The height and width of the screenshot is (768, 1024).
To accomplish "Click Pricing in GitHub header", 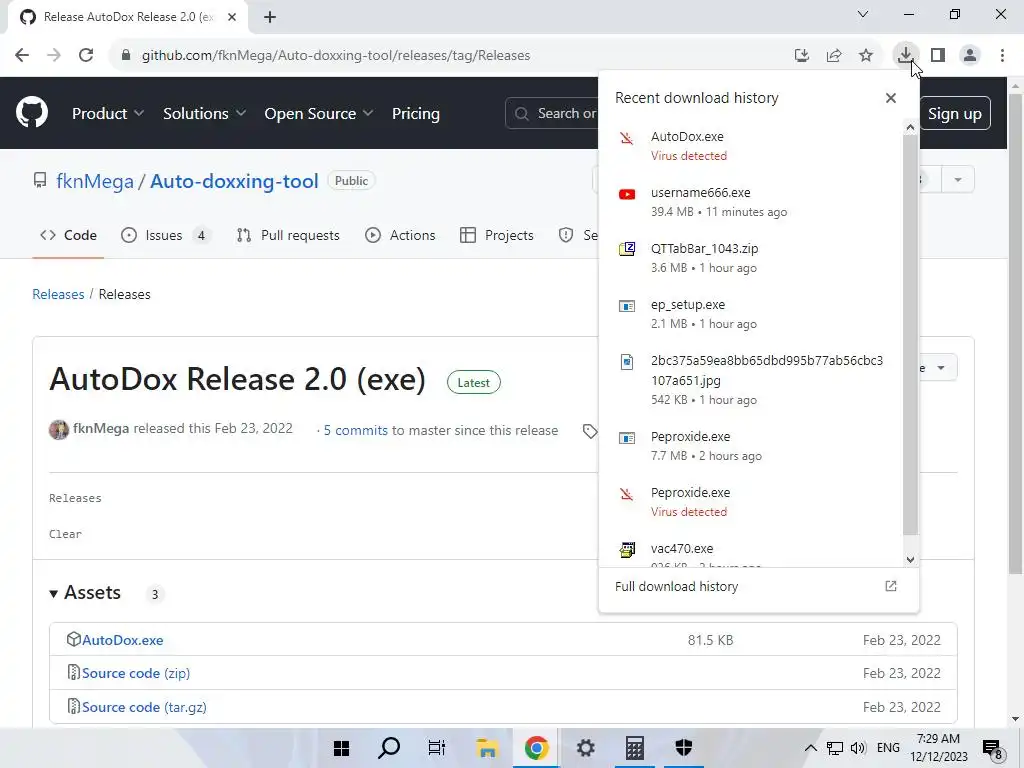I will pos(415,114).
